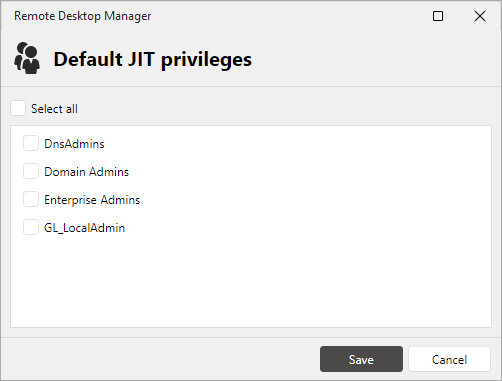Viewport: 502px width, 381px height.
Task: Tick the Select all checkbox
Action: [18, 108]
